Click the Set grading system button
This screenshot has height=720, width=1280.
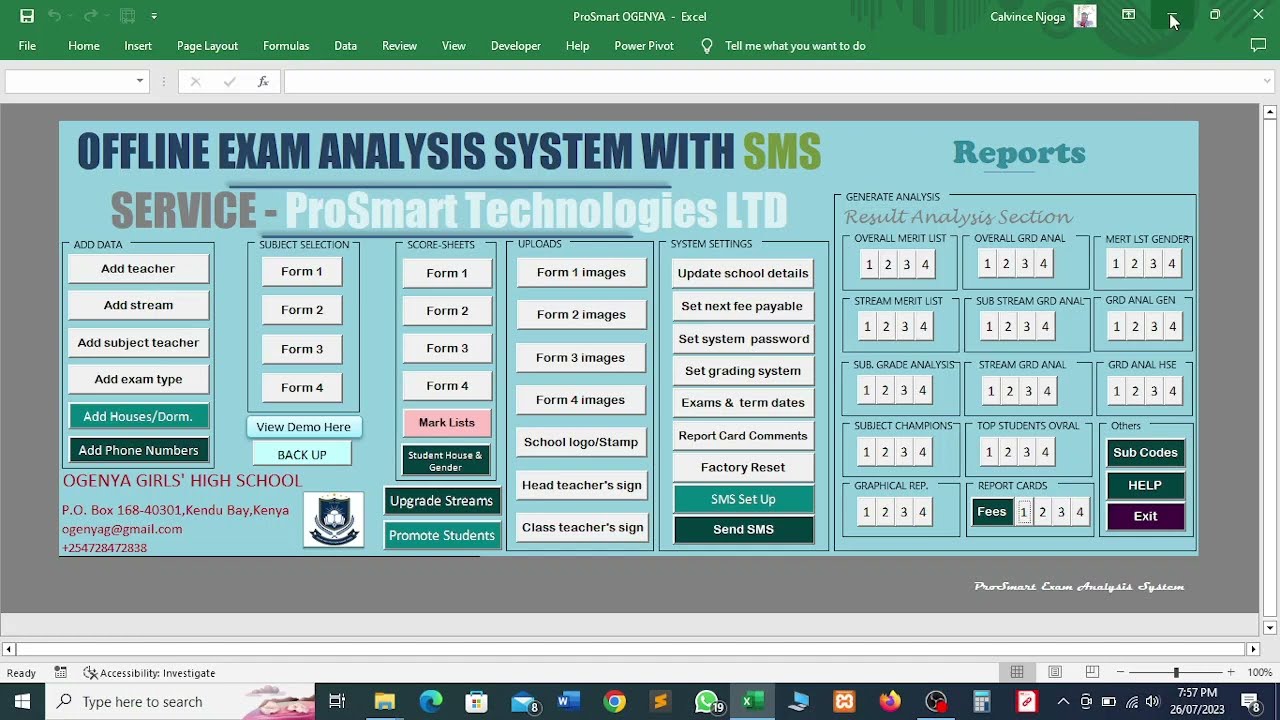click(x=743, y=371)
